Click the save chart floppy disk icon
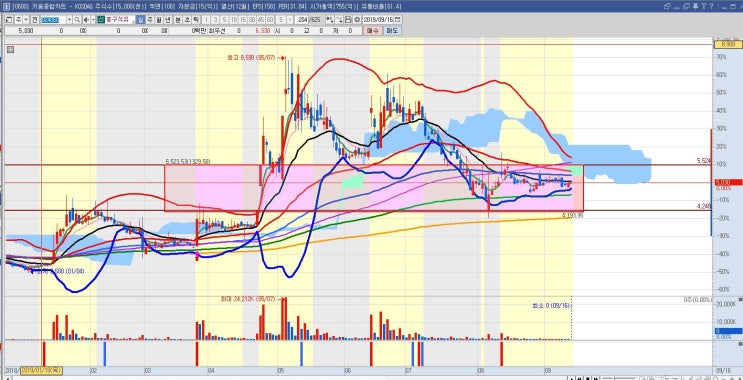This screenshot has height=380, width=743. coord(348,20)
